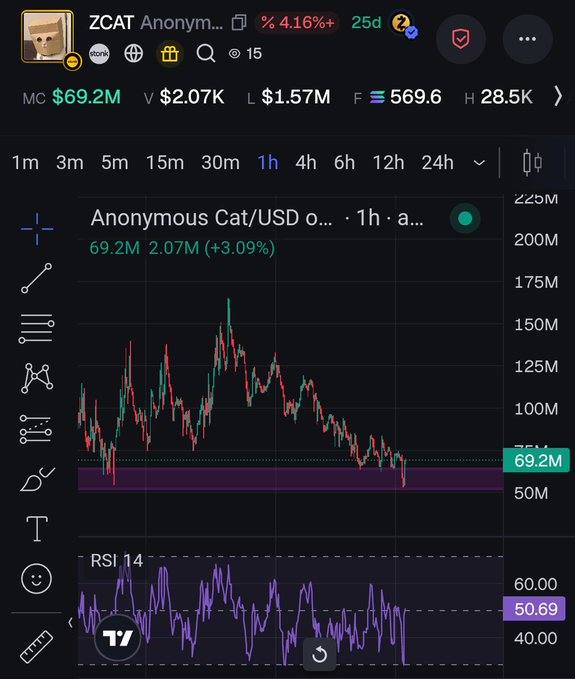Open the three-dot more options button
The image size is (575, 679).
pyautogui.click(x=527, y=39)
